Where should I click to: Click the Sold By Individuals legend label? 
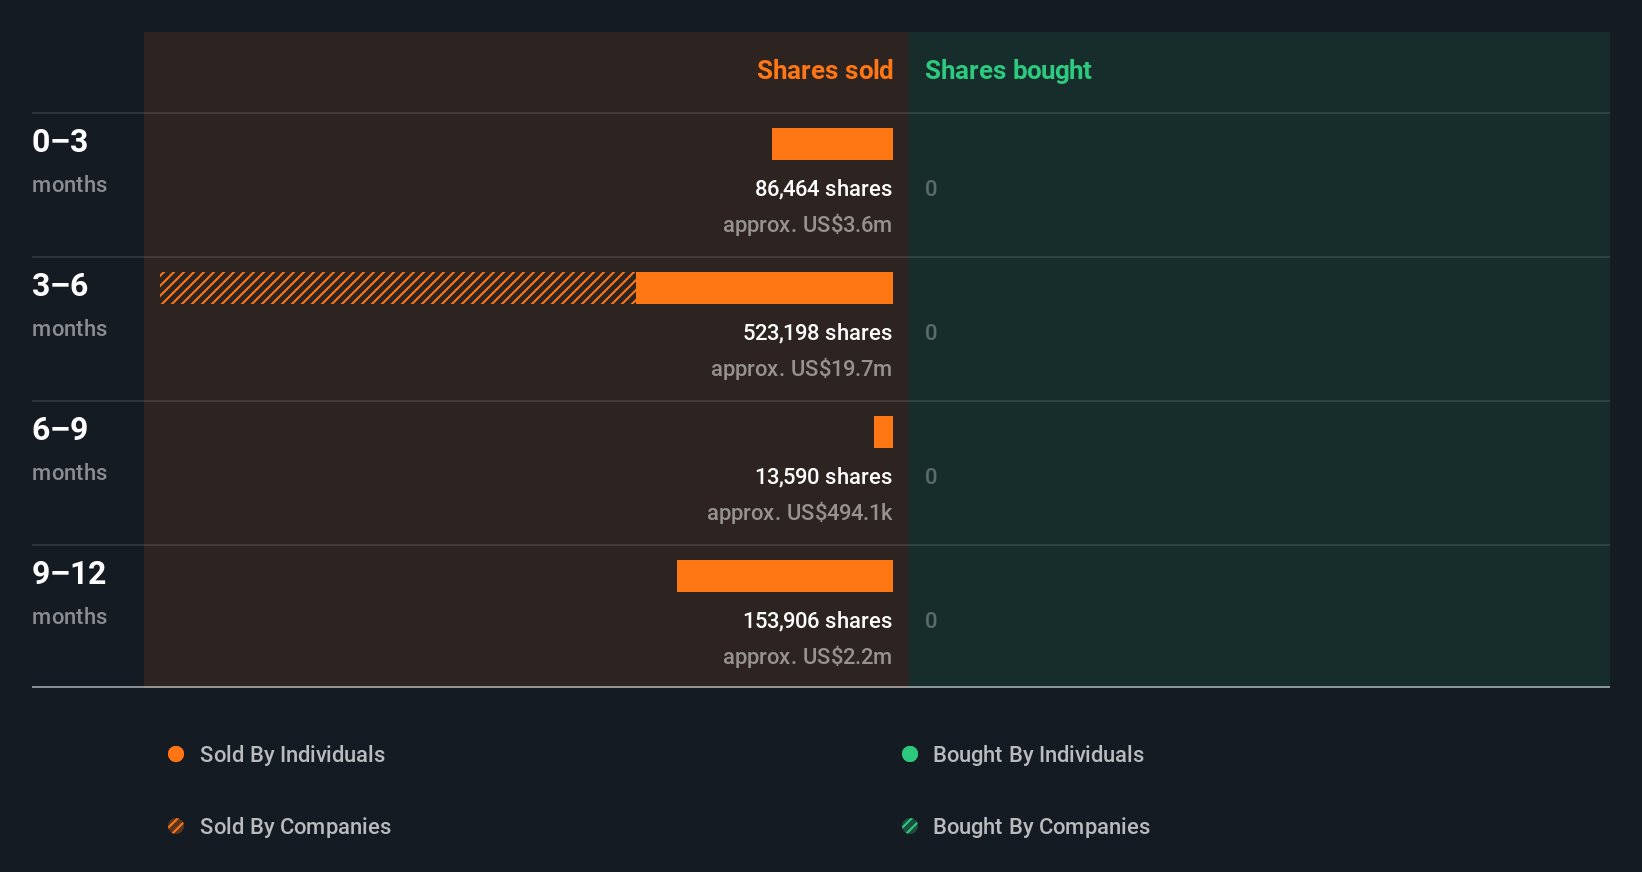[292, 754]
